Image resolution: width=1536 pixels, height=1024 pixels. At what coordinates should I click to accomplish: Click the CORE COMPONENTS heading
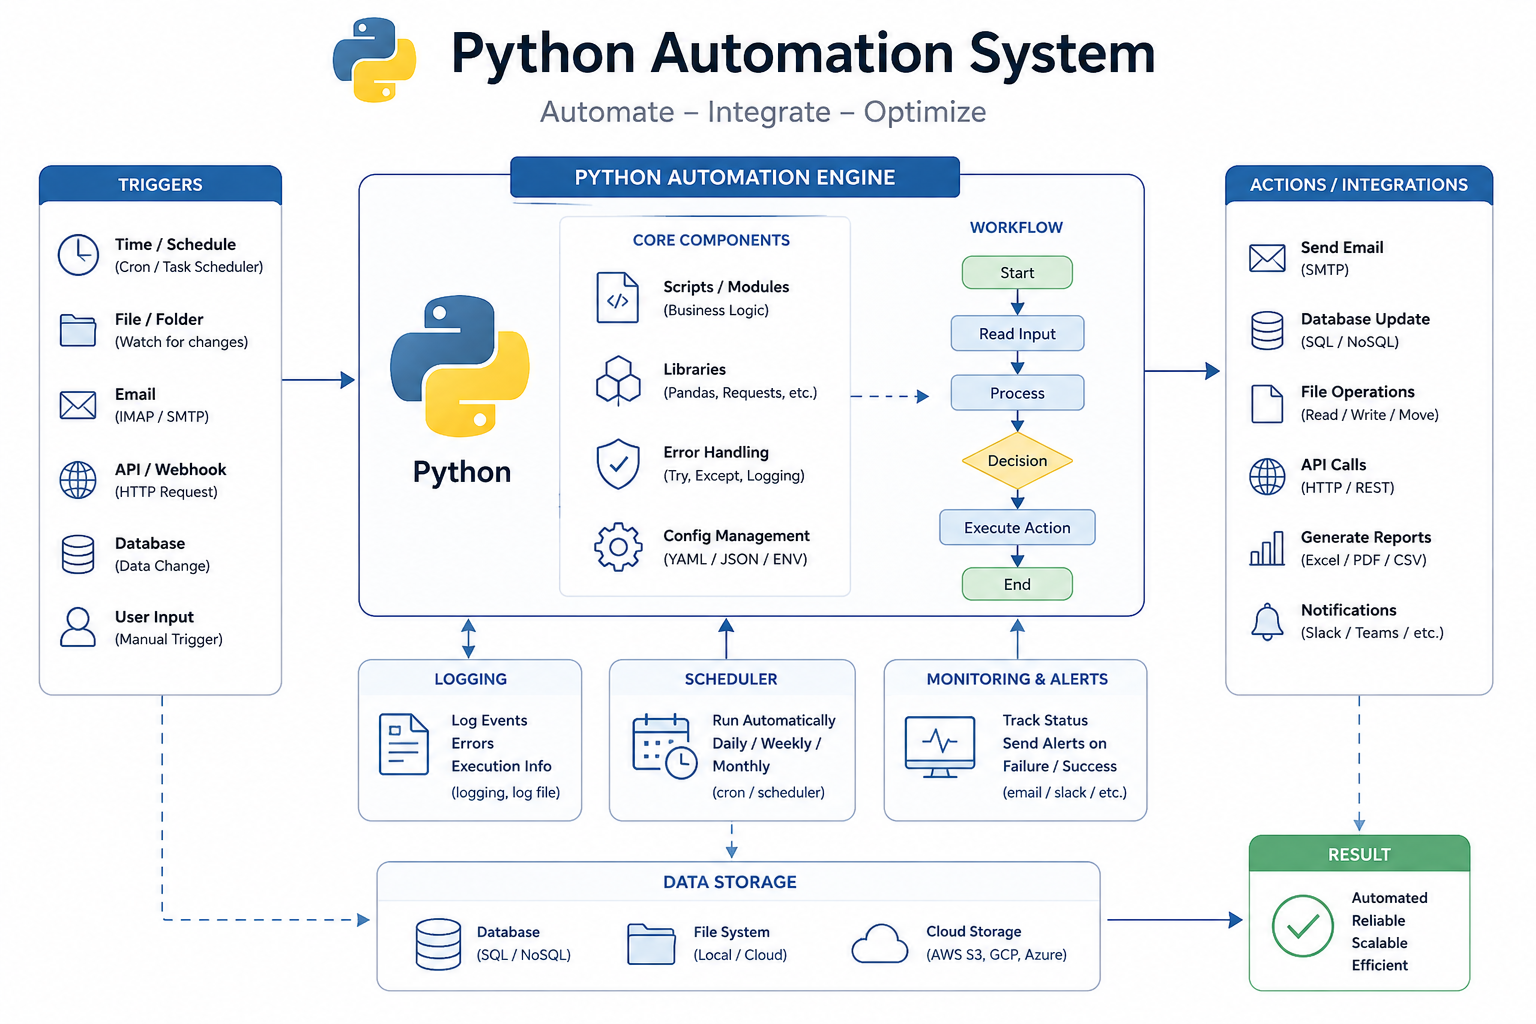tap(711, 240)
